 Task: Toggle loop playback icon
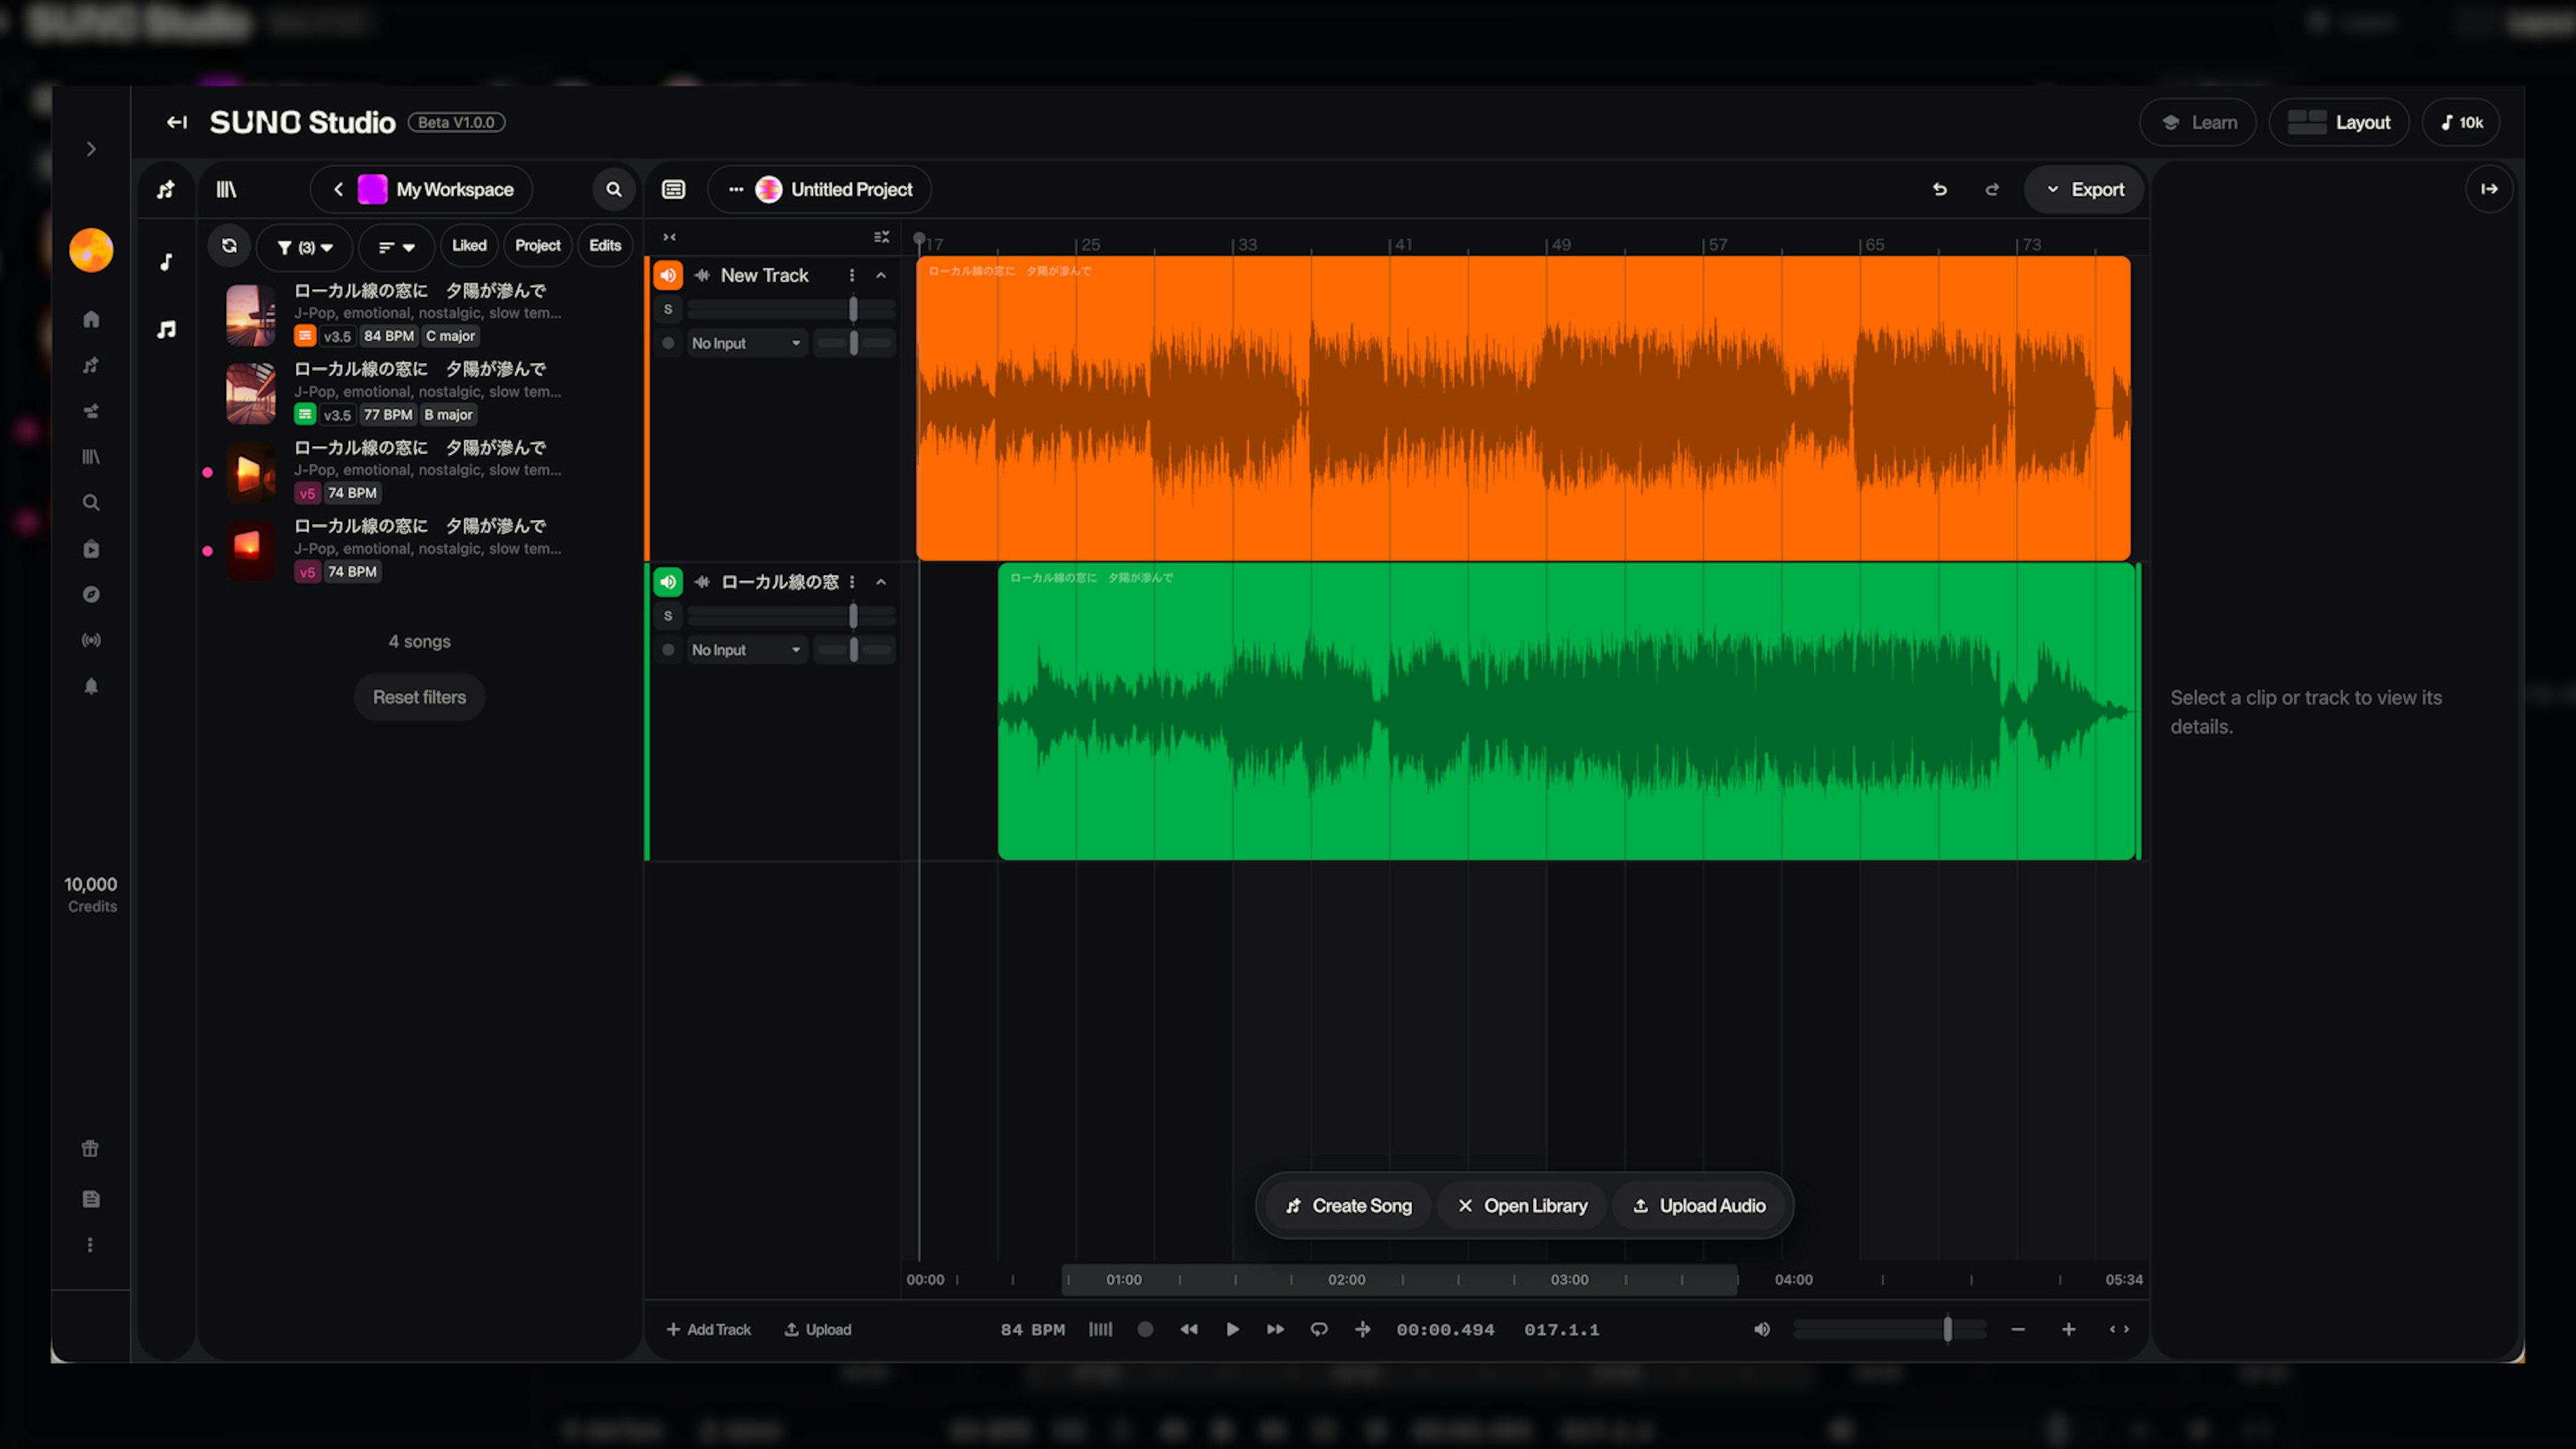click(1319, 1329)
